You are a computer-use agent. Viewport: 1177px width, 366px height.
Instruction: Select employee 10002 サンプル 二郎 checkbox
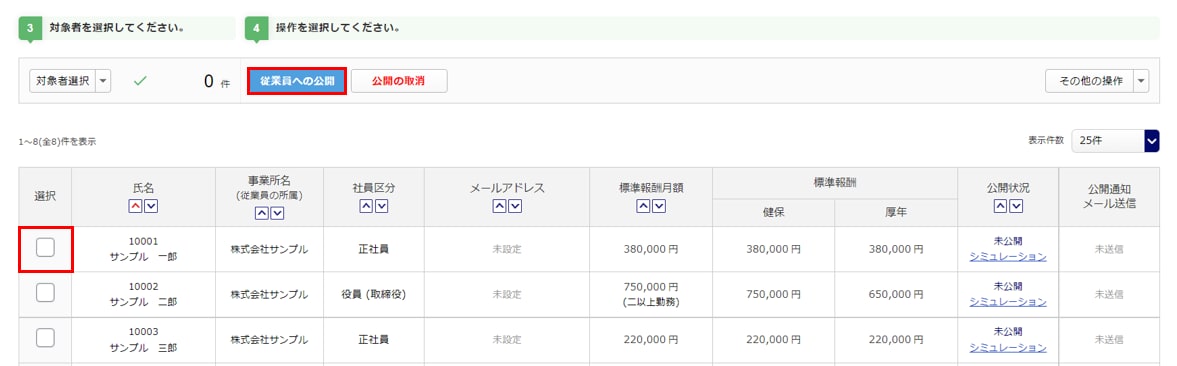(x=46, y=293)
